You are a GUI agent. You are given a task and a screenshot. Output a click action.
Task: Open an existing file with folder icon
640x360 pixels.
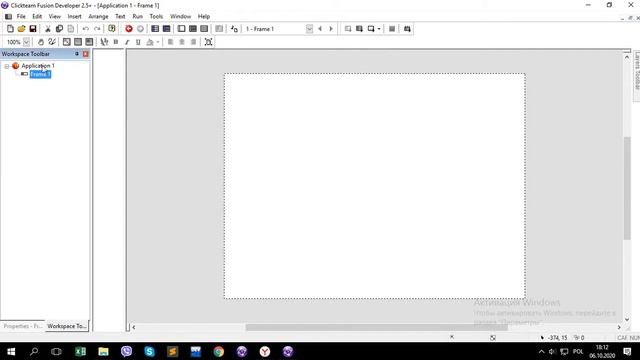tap(21, 29)
